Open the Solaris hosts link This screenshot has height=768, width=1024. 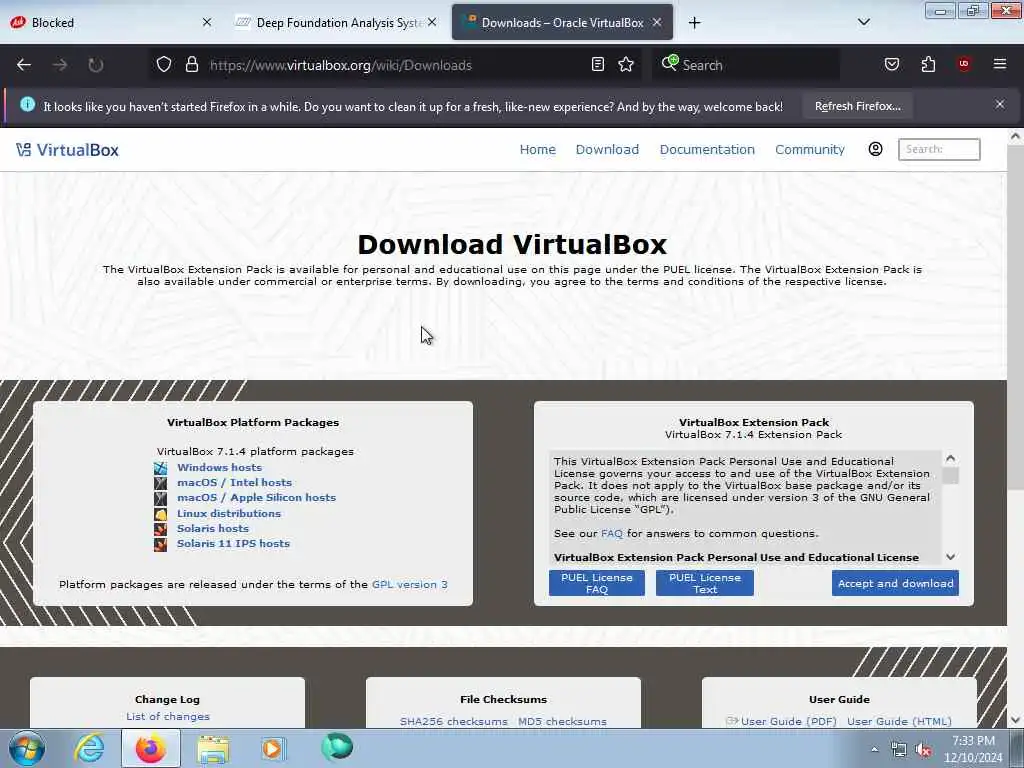tap(213, 528)
